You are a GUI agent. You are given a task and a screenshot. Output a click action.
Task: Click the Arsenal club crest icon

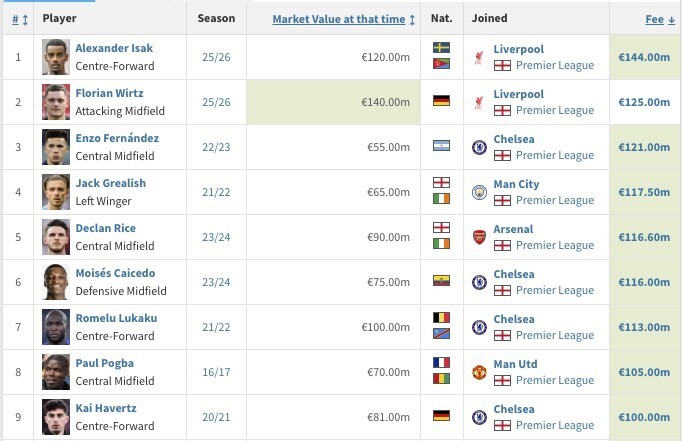pyautogui.click(x=479, y=237)
